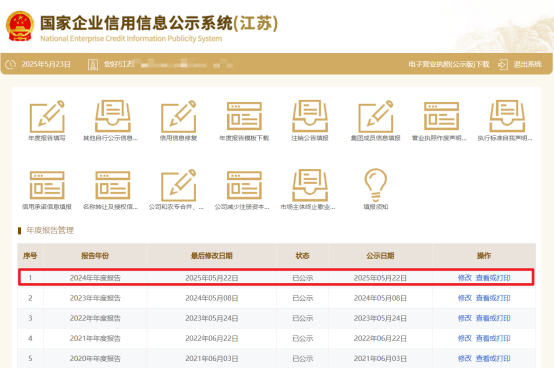Screen dimensions: 554x368
Task: Click the 报告年份 column header
Action: coord(95,256)
